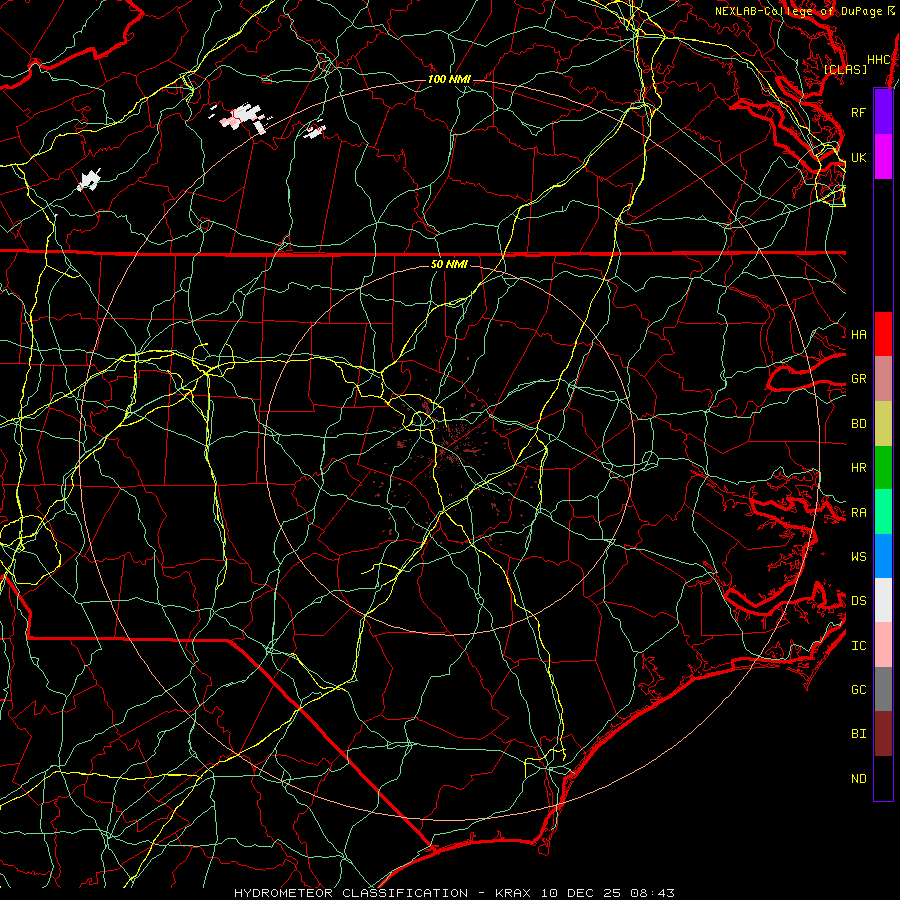Pick the white DS legend swatch

point(883,600)
